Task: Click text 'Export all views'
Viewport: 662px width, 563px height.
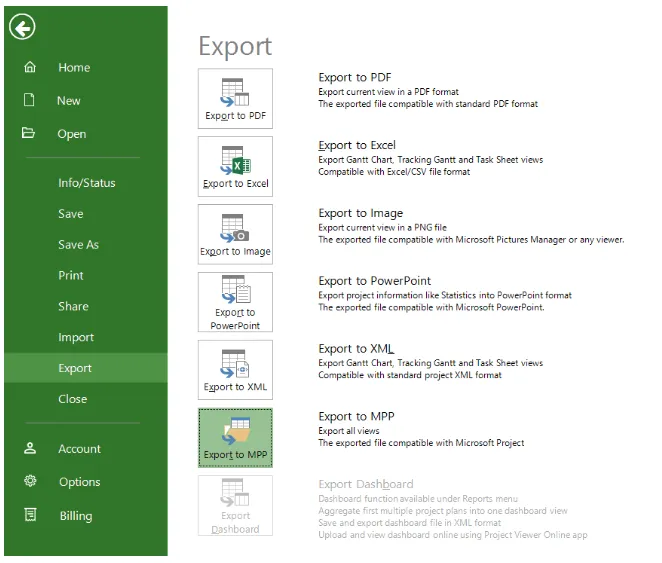Action: click(x=349, y=431)
